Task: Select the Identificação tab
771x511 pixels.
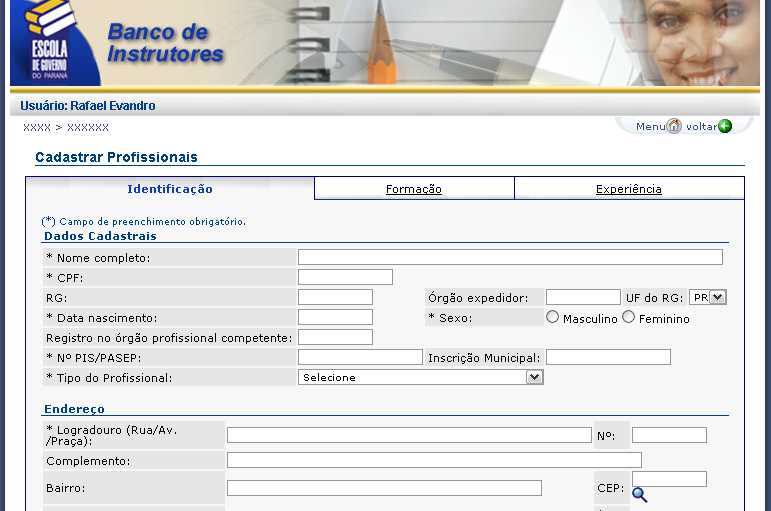Action: click(x=170, y=189)
